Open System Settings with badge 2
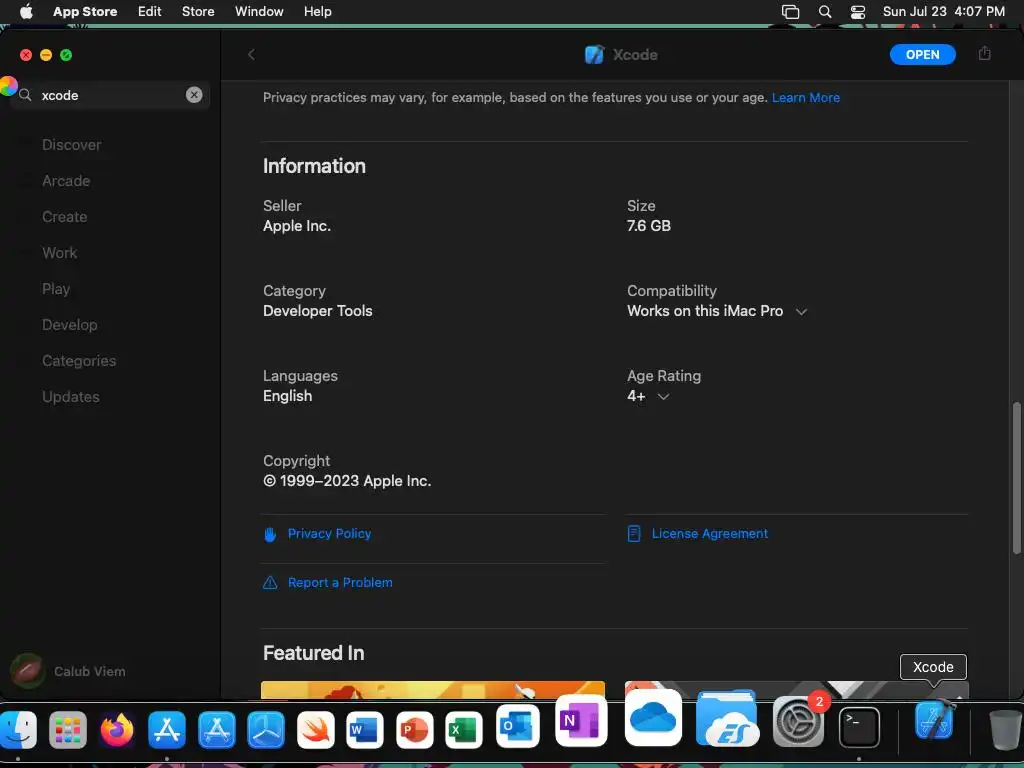The image size is (1024, 768). click(797, 722)
